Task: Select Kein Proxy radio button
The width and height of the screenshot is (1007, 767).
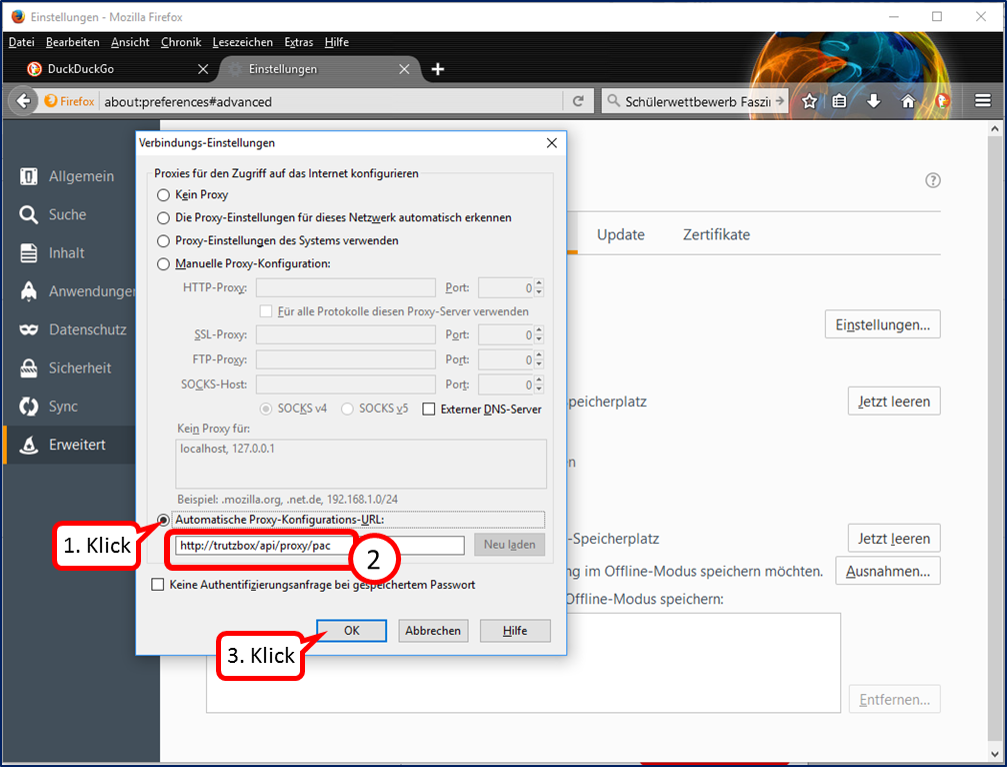Action: point(163,195)
